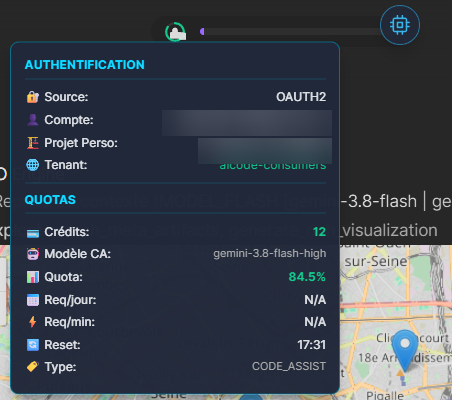Click the Source: label
This screenshot has width=452, height=400.
coord(66,97)
